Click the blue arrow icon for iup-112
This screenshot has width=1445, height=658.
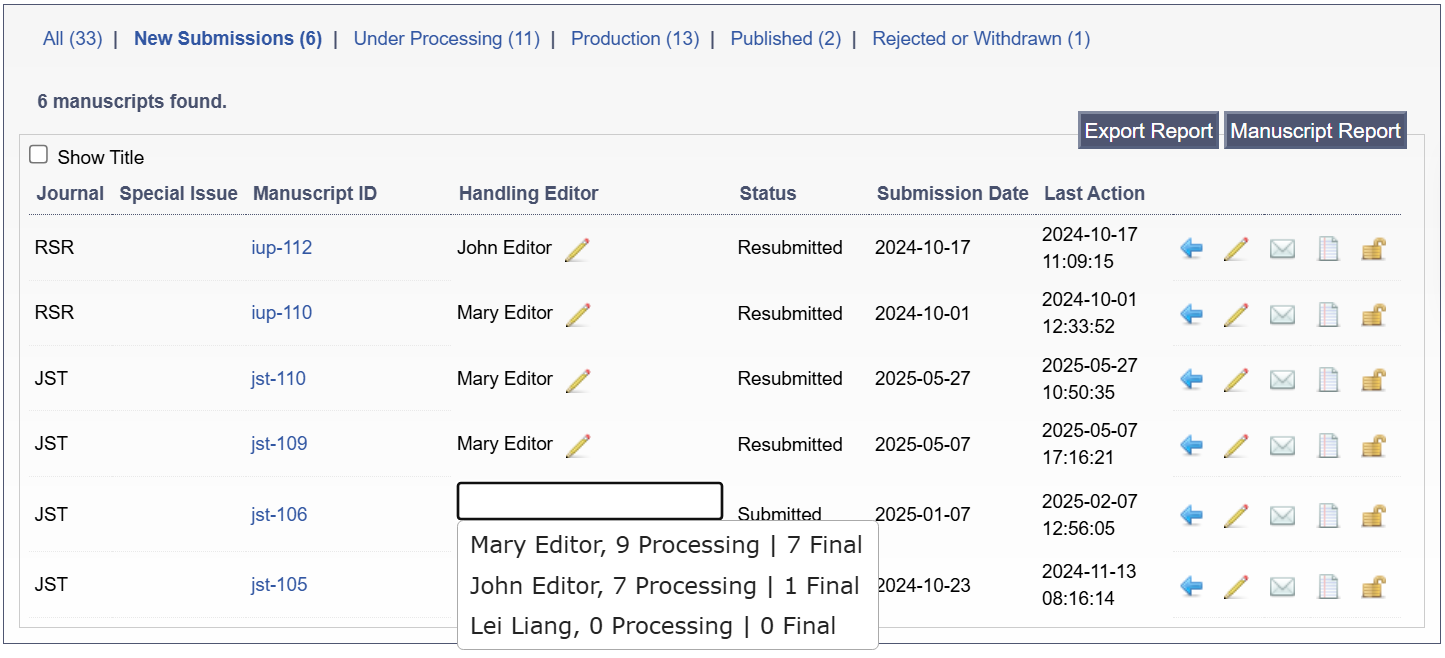click(x=1191, y=248)
